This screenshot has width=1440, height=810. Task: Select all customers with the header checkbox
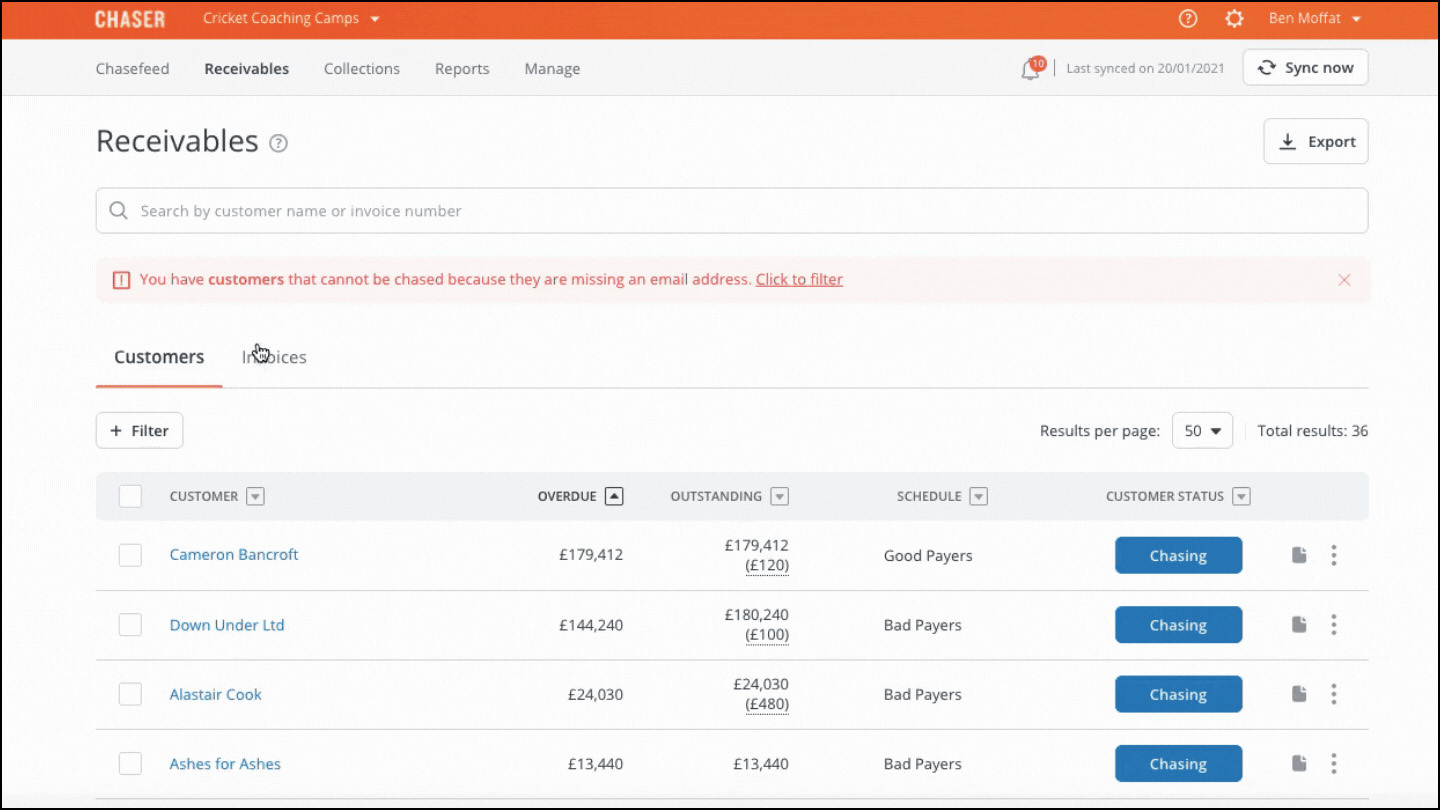click(130, 496)
